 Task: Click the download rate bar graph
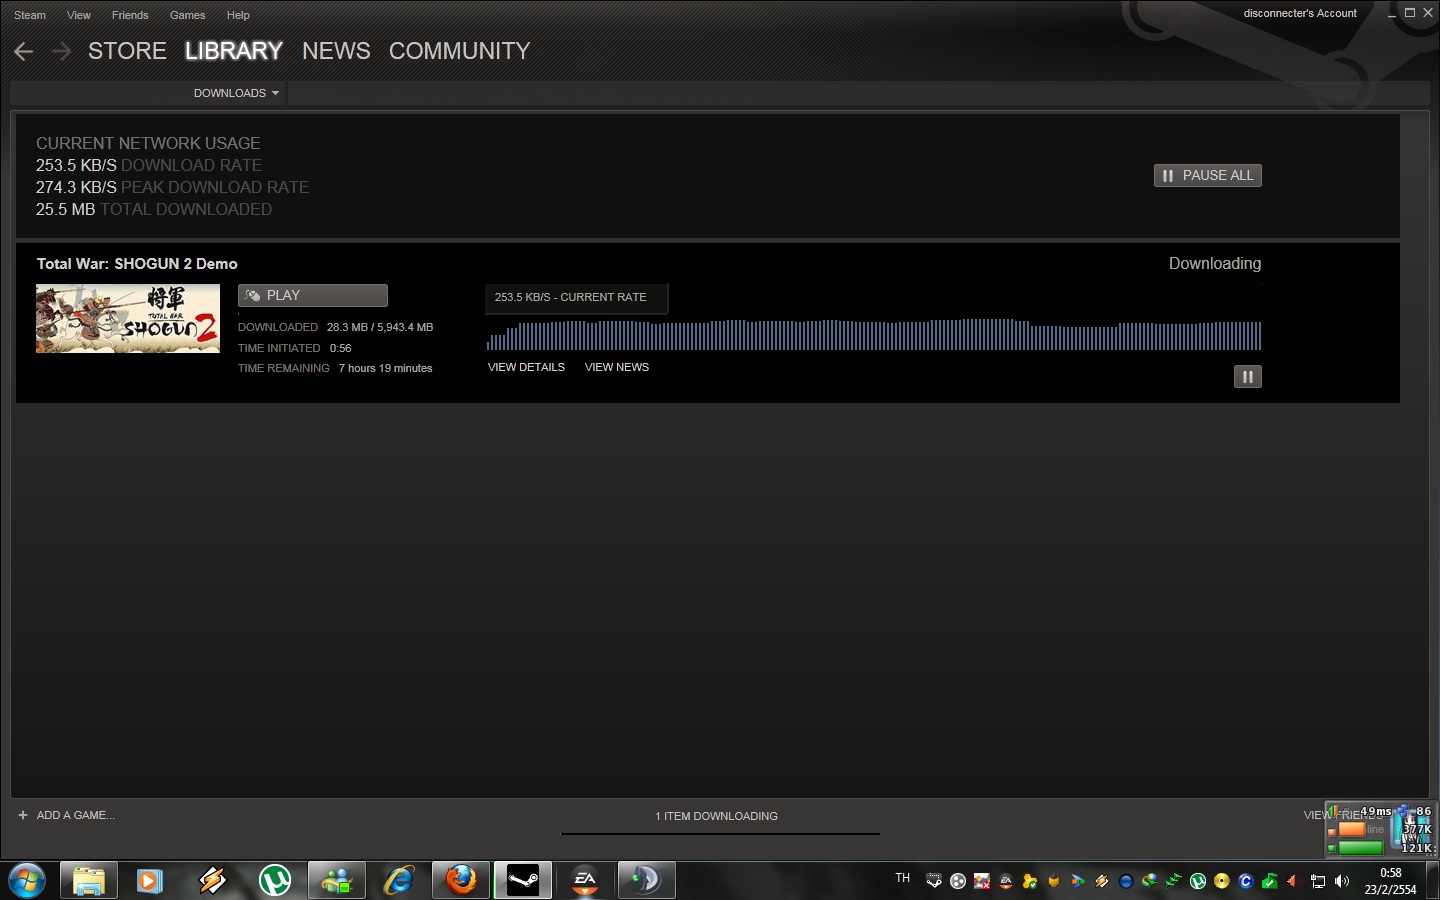[874, 334]
